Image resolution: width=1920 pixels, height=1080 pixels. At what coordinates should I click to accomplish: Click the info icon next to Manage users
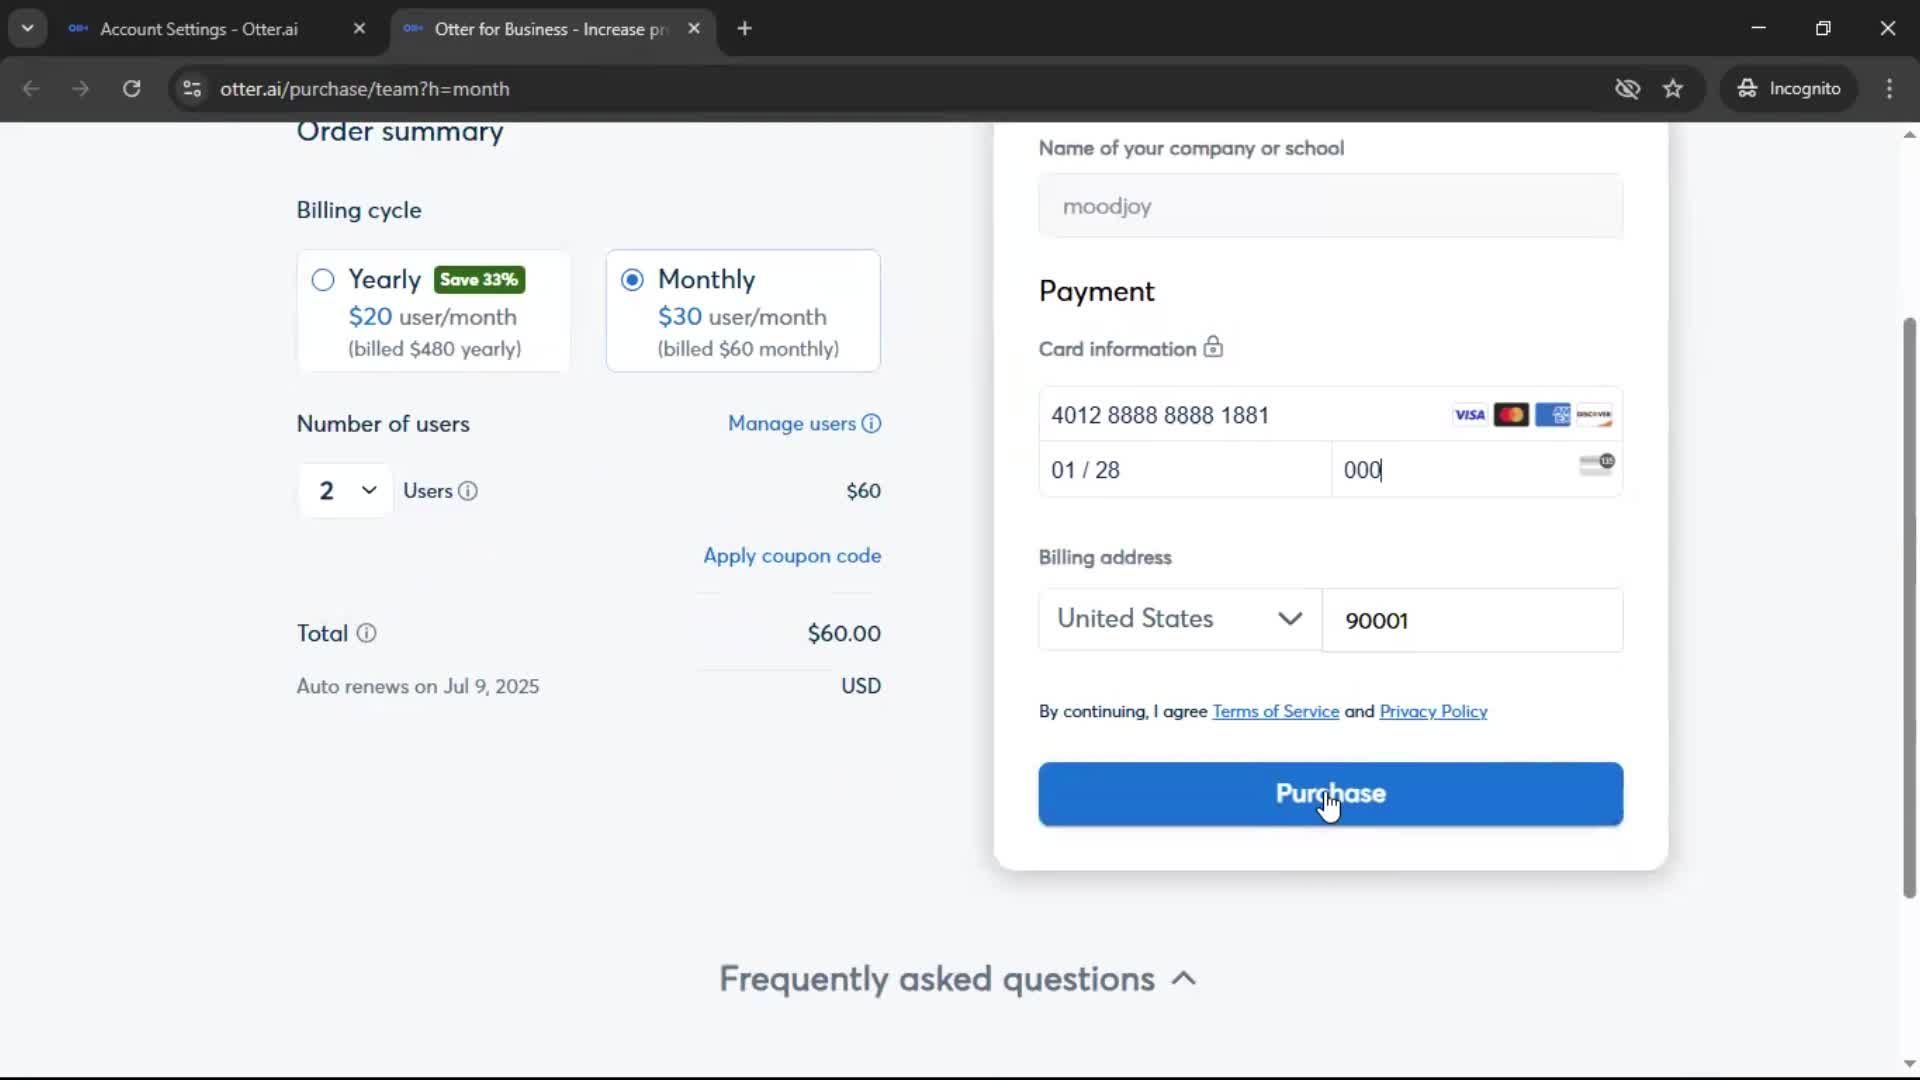coord(872,424)
